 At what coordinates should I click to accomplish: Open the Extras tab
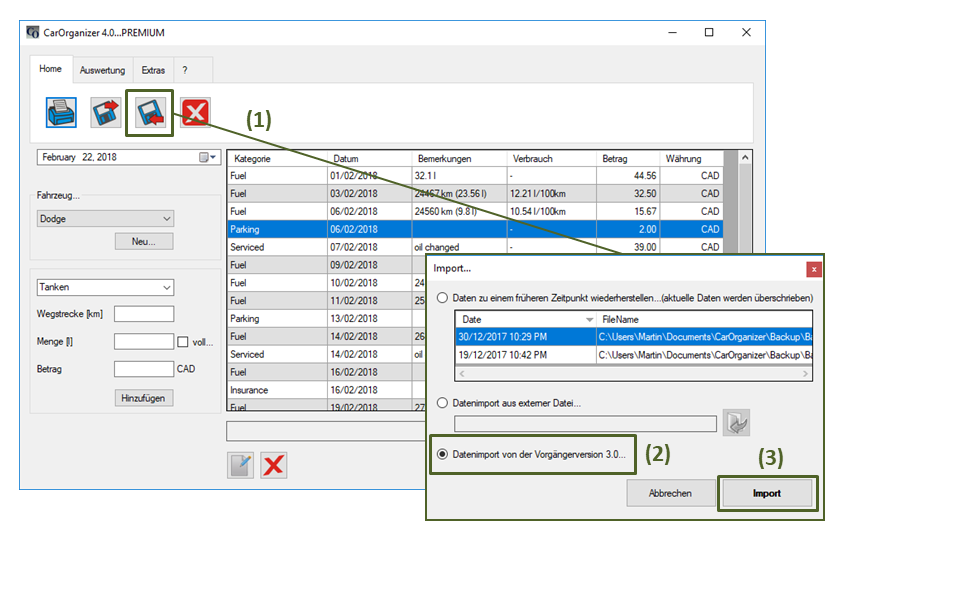click(x=153, y=71)
